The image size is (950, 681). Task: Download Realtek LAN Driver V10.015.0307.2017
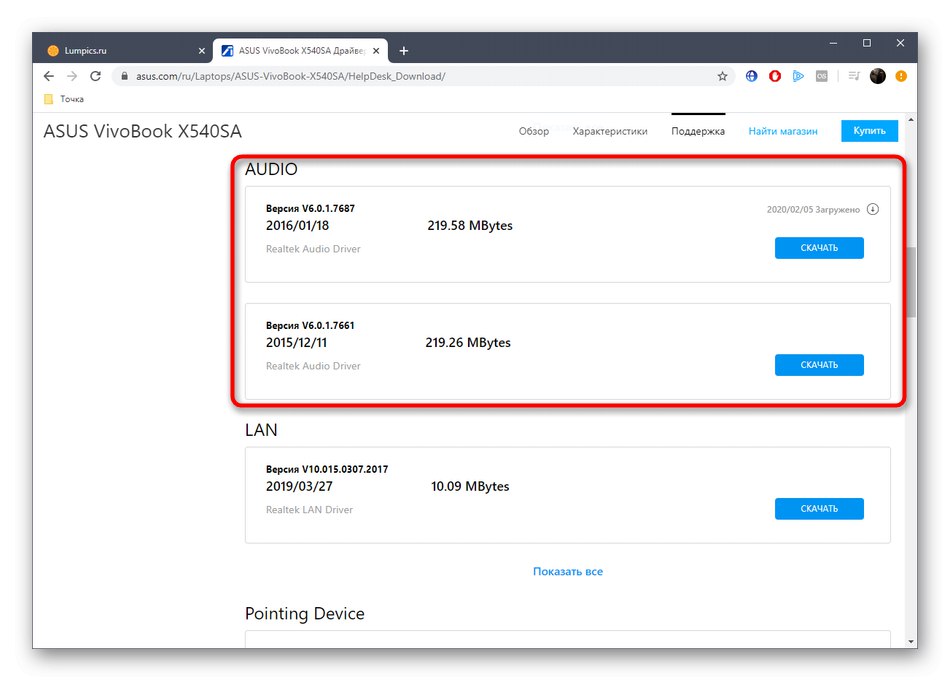[819, 509]
